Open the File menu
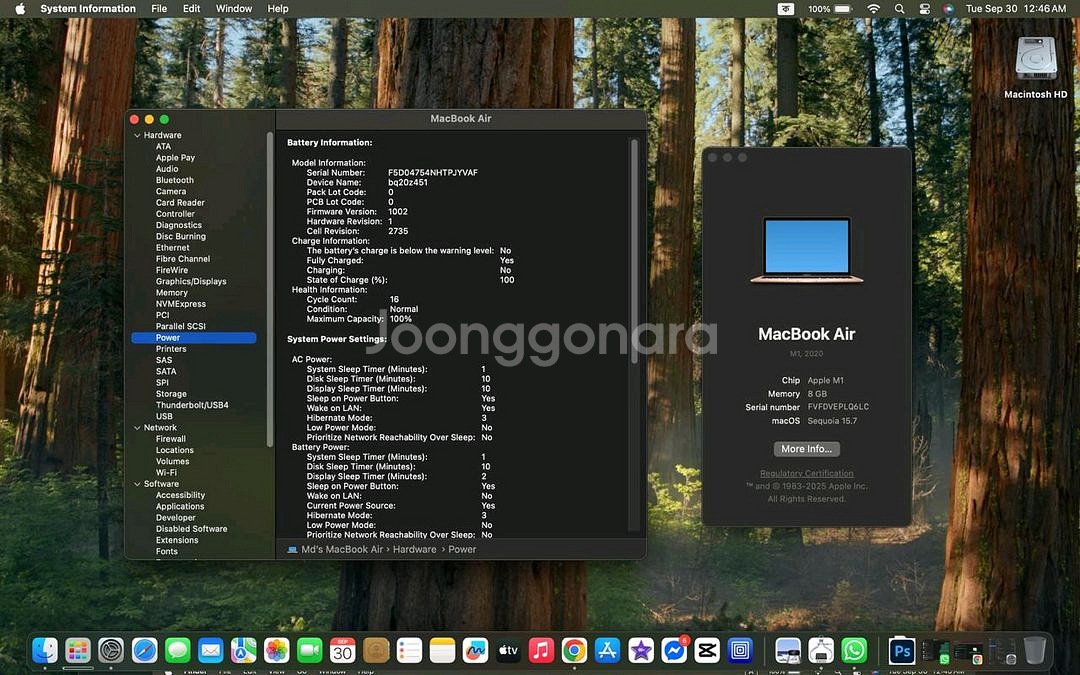 [x=159, y=9]
